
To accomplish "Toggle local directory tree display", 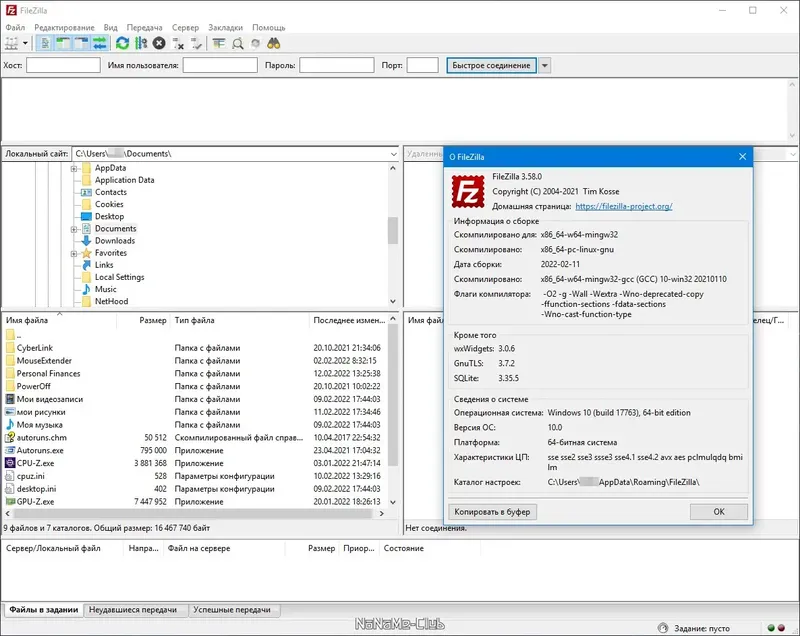I will 63,43.
